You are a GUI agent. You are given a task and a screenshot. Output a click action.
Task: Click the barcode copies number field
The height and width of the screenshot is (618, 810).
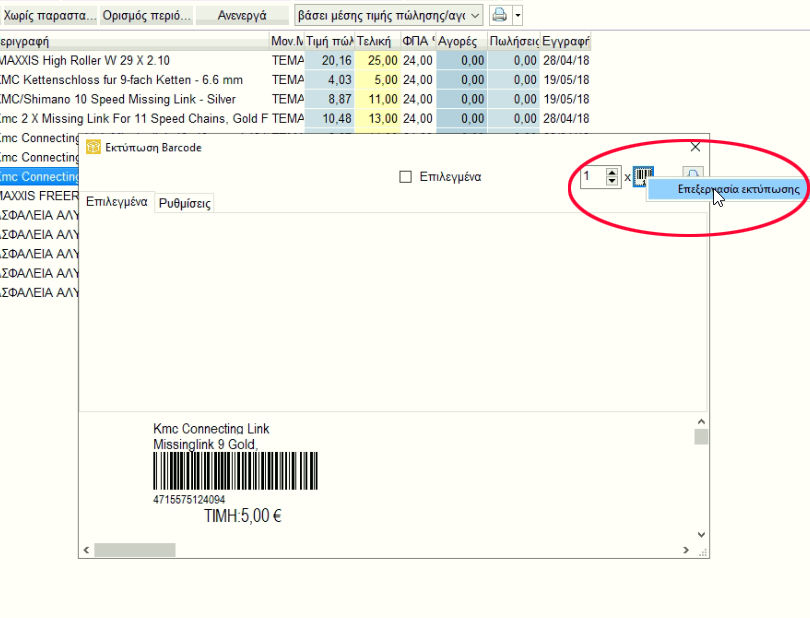(593, 177)
